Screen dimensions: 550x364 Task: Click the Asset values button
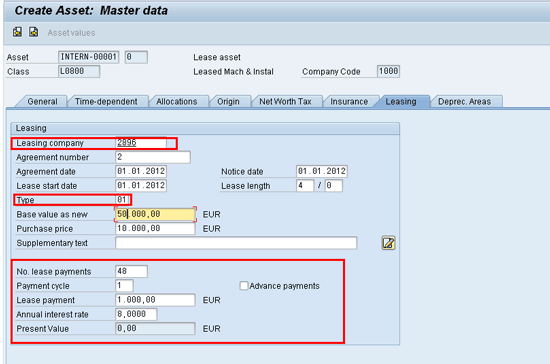(x=72, y=33)
